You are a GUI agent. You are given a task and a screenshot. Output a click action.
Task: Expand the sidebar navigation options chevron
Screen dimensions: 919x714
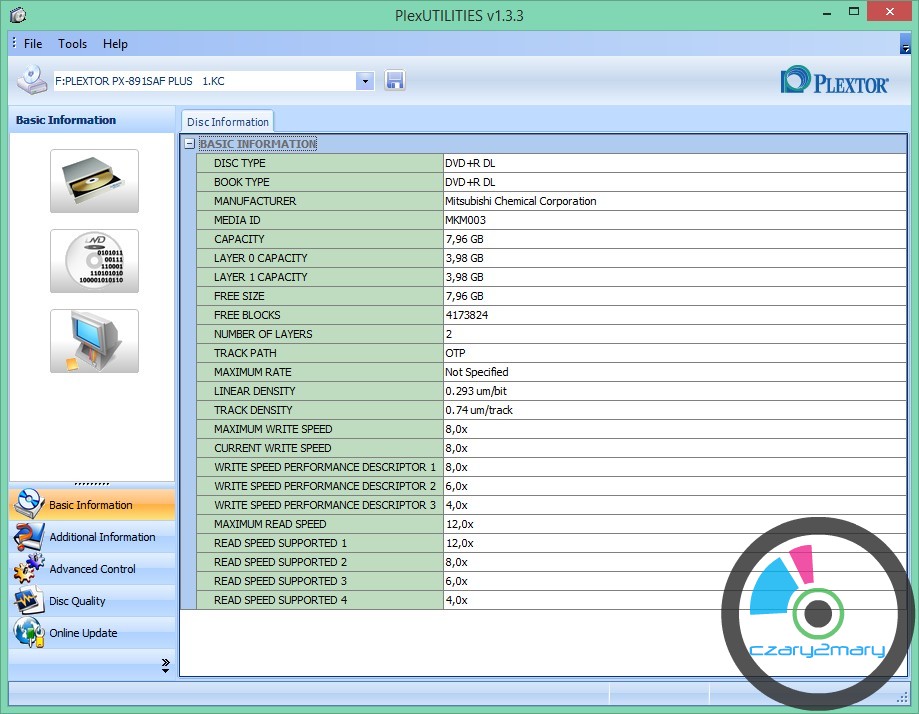[165, 666]
